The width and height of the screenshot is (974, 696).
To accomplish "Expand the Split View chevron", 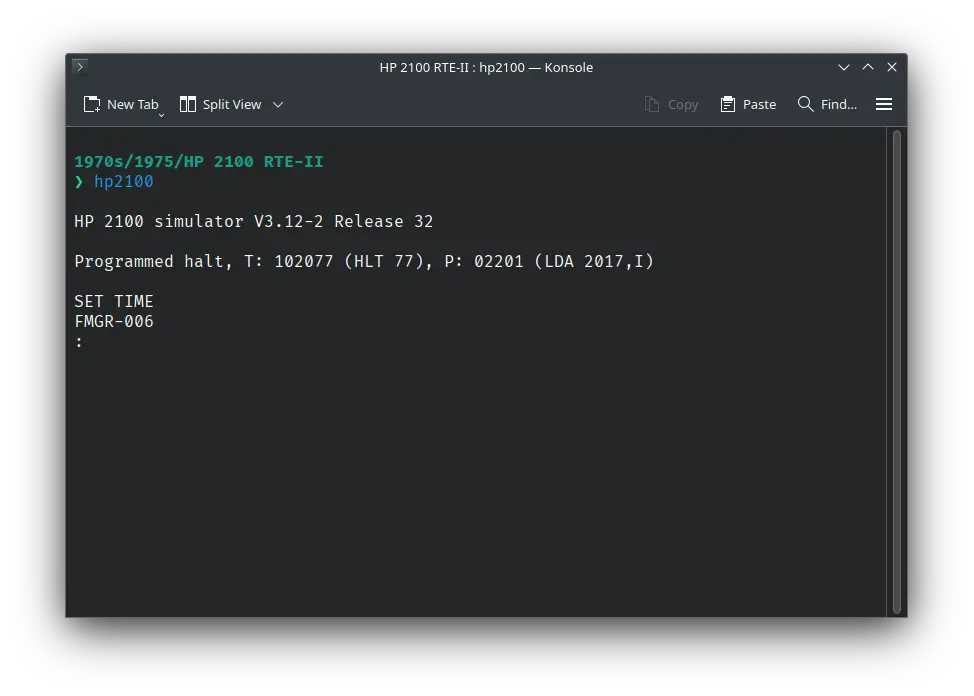I will [x=278, y=104].
